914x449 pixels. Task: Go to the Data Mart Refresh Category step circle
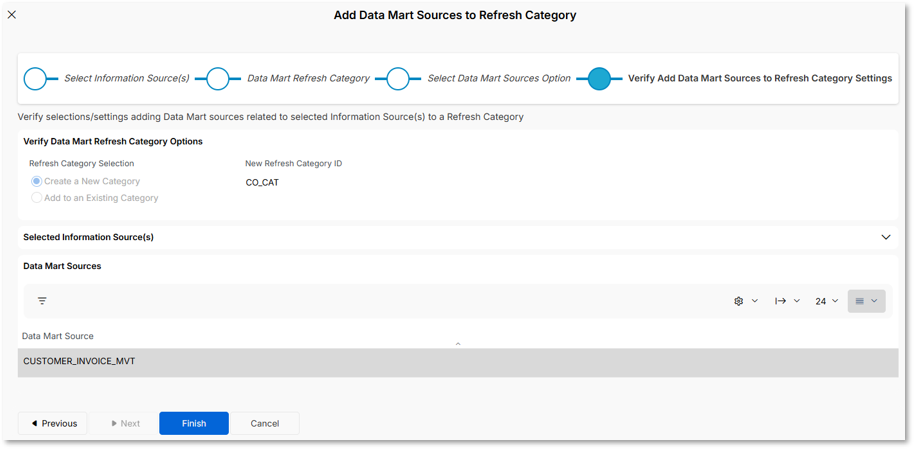(x=217, y=78)
